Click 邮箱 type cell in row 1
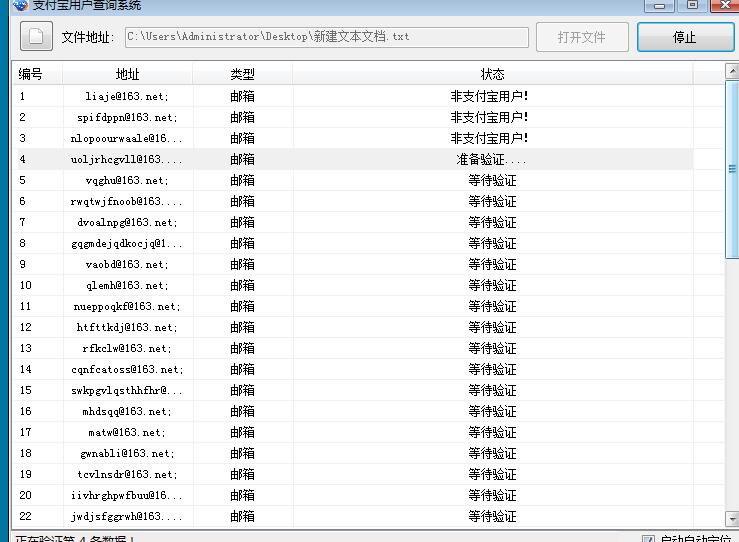This screenshot has height=542, width=739. tap(242, 96)
